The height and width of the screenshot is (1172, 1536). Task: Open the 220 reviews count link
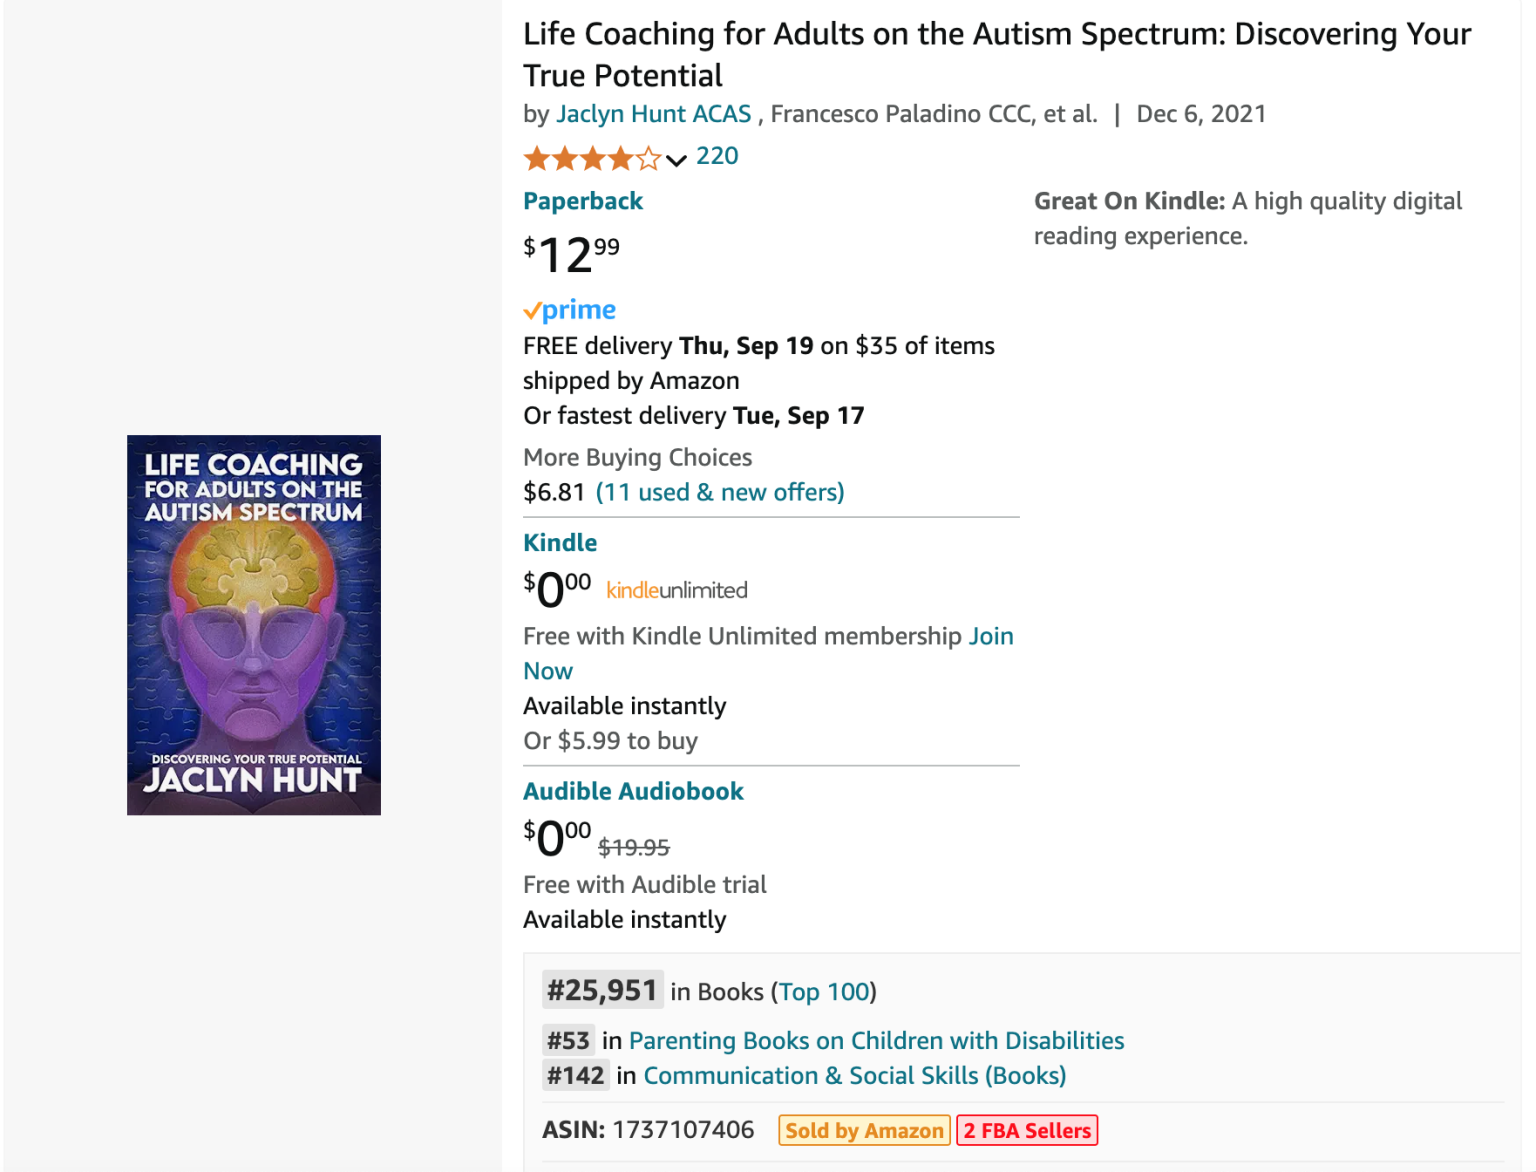tap(717, 156)
